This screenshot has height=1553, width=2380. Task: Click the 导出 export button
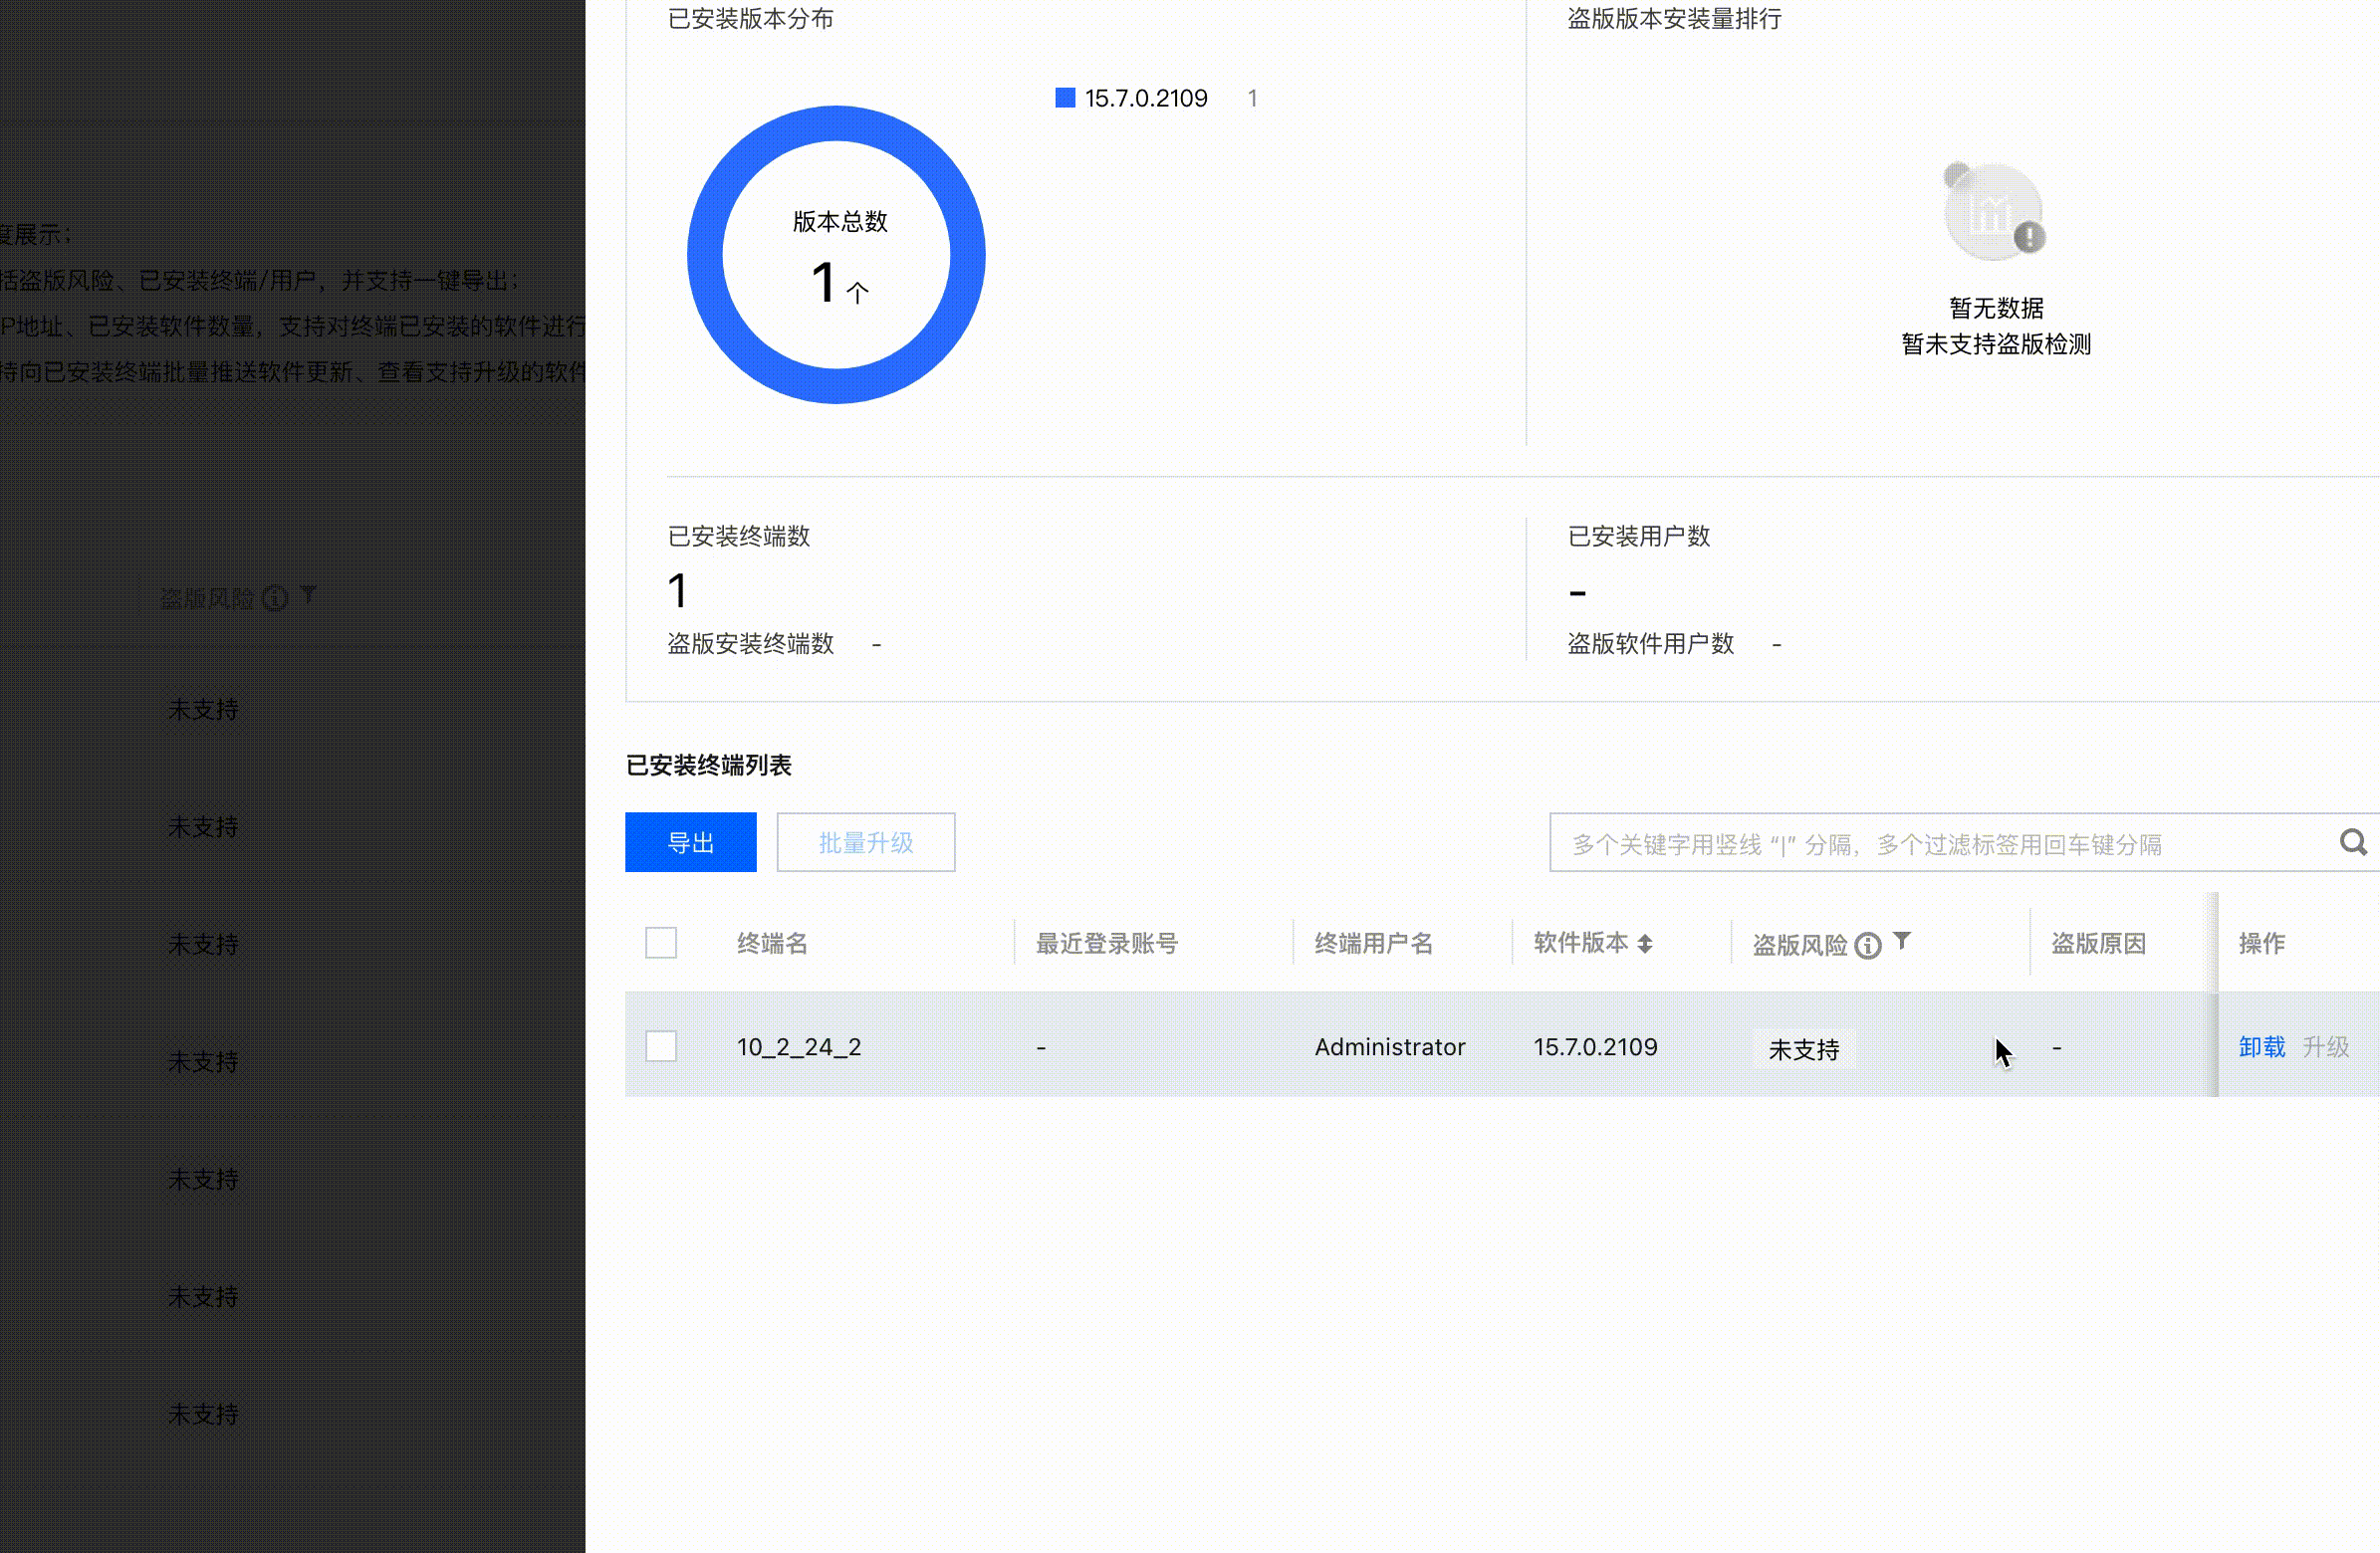690,842
